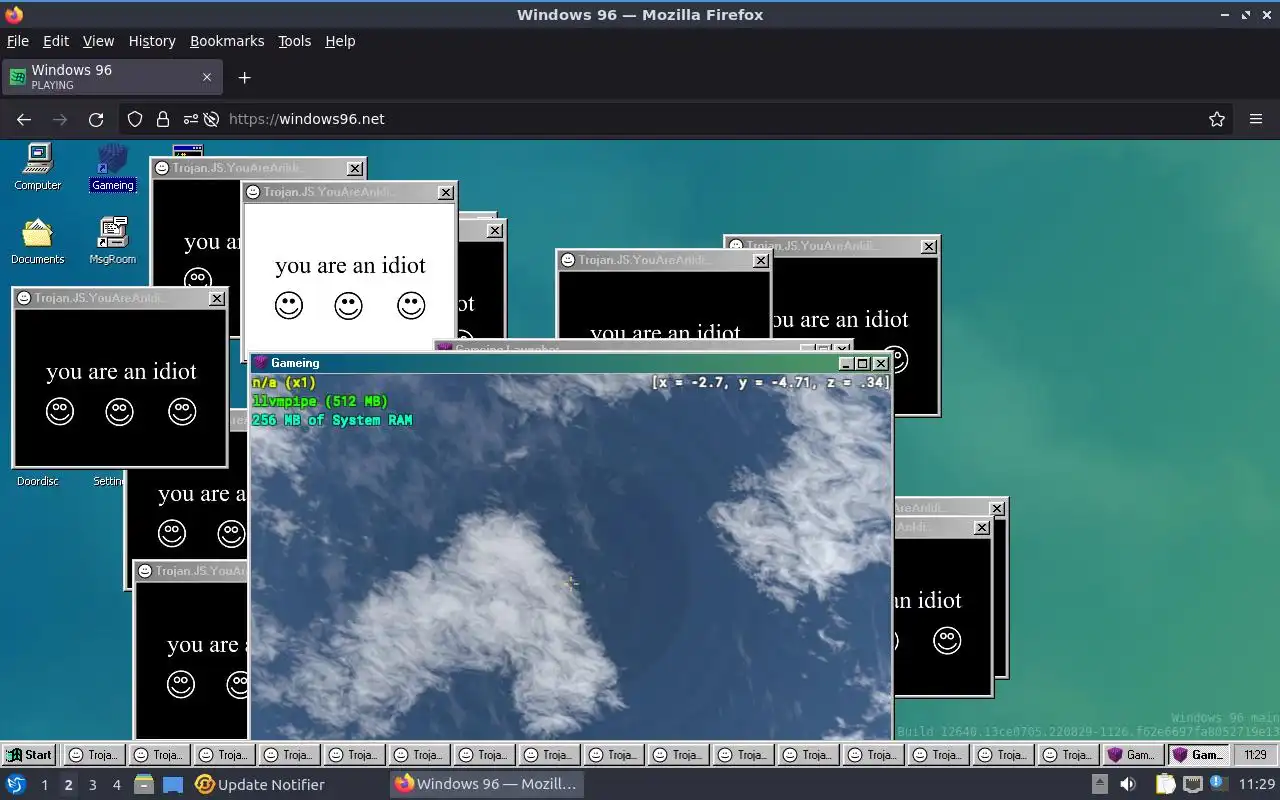Image resolution: width=1280 pixels, height=800 pixels.
Task: Minimize the Gameing window
Action: [x=846, y=364]
